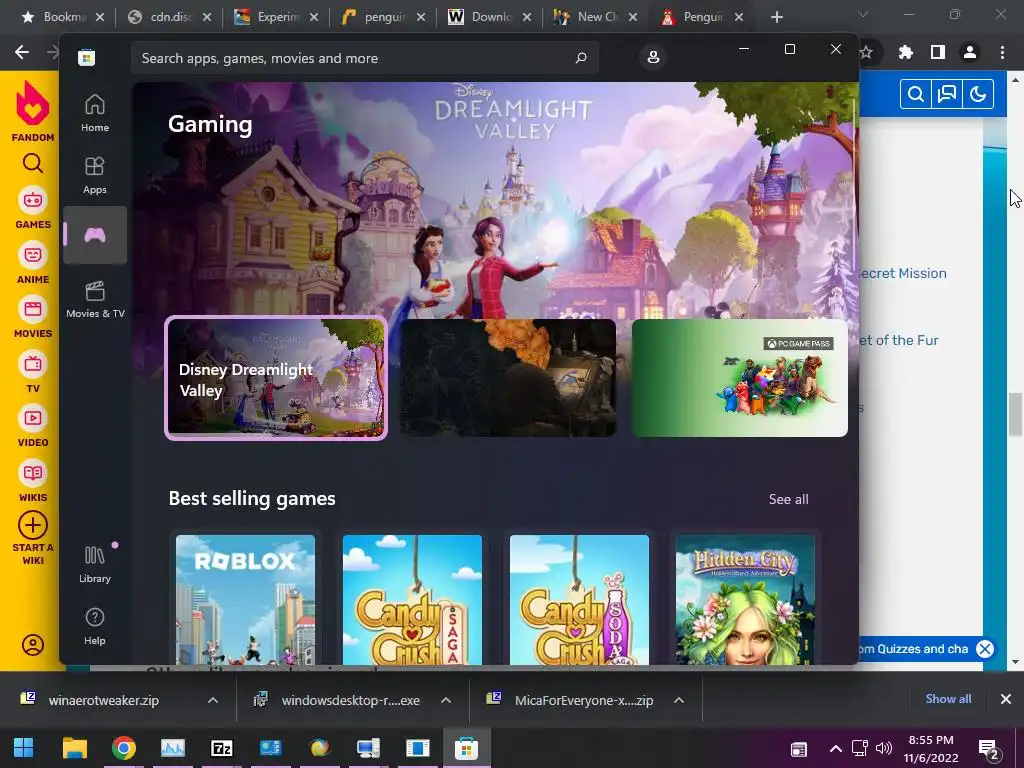Screen dimensions: 1024x768
Task: Open Windows Start menu
Action: pos(24,748)
